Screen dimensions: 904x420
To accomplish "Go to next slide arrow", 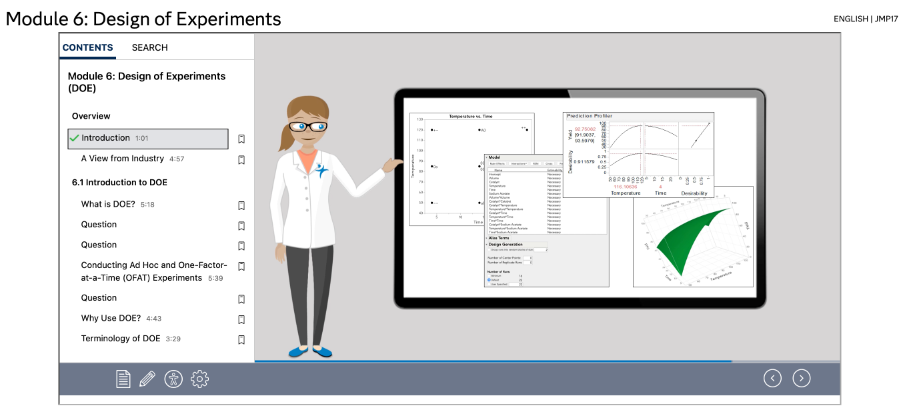I will pos(801,378).
